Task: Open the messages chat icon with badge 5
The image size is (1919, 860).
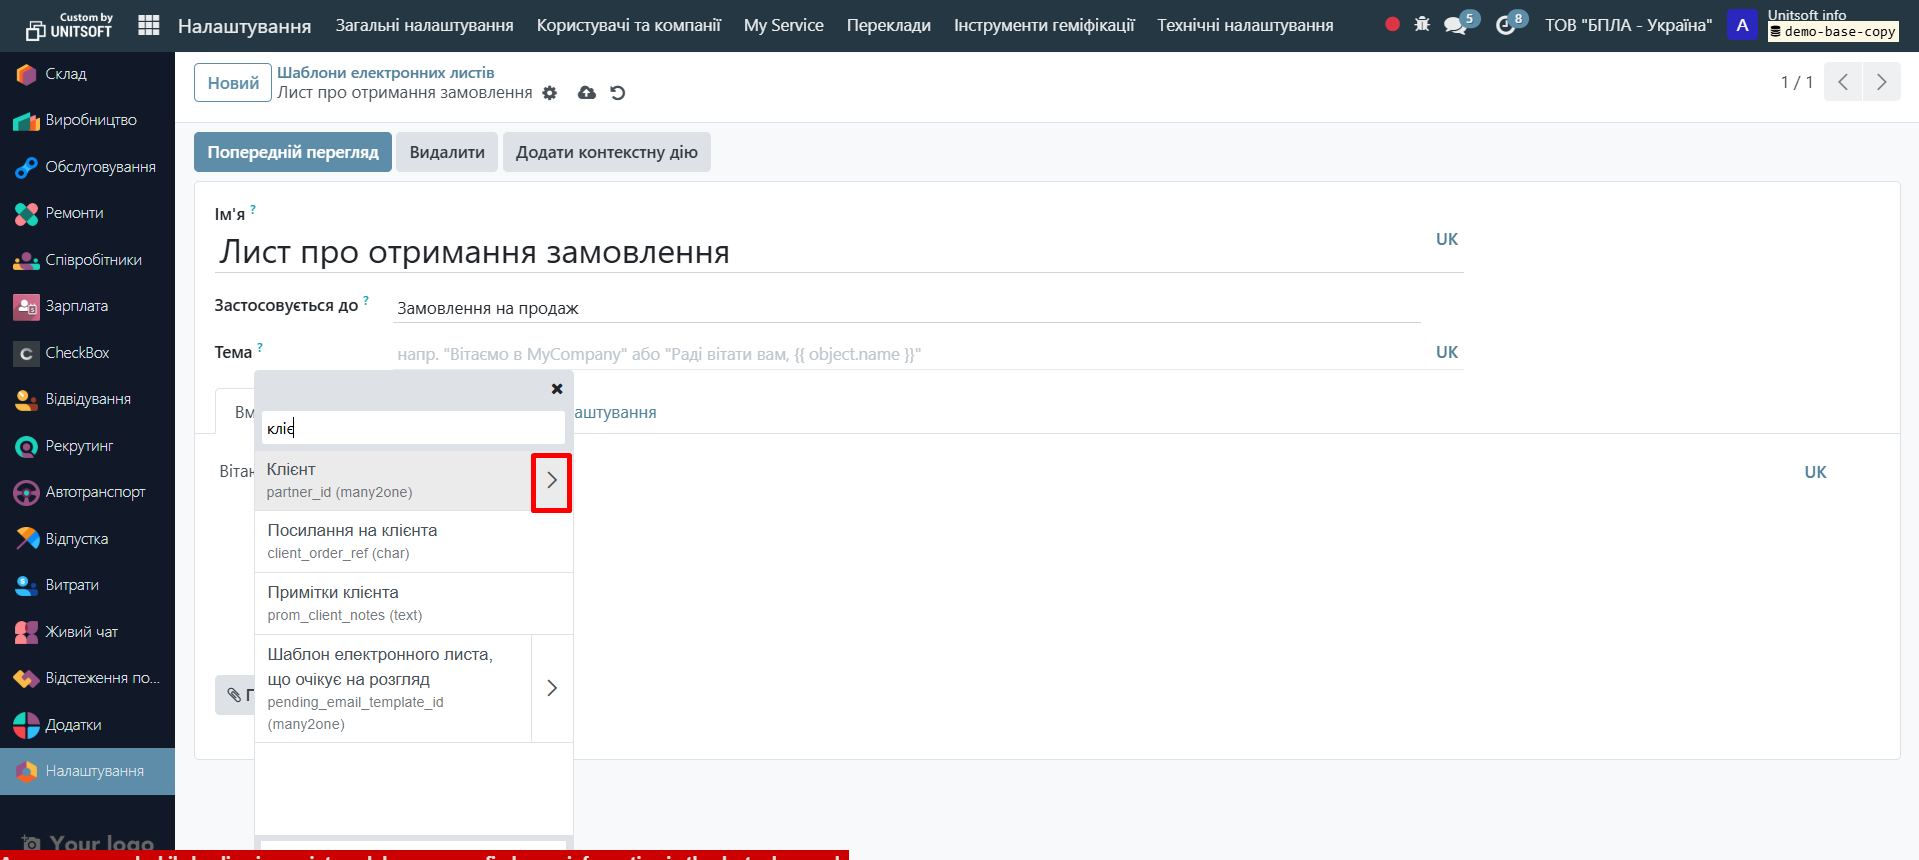Action: [1456, 25]
